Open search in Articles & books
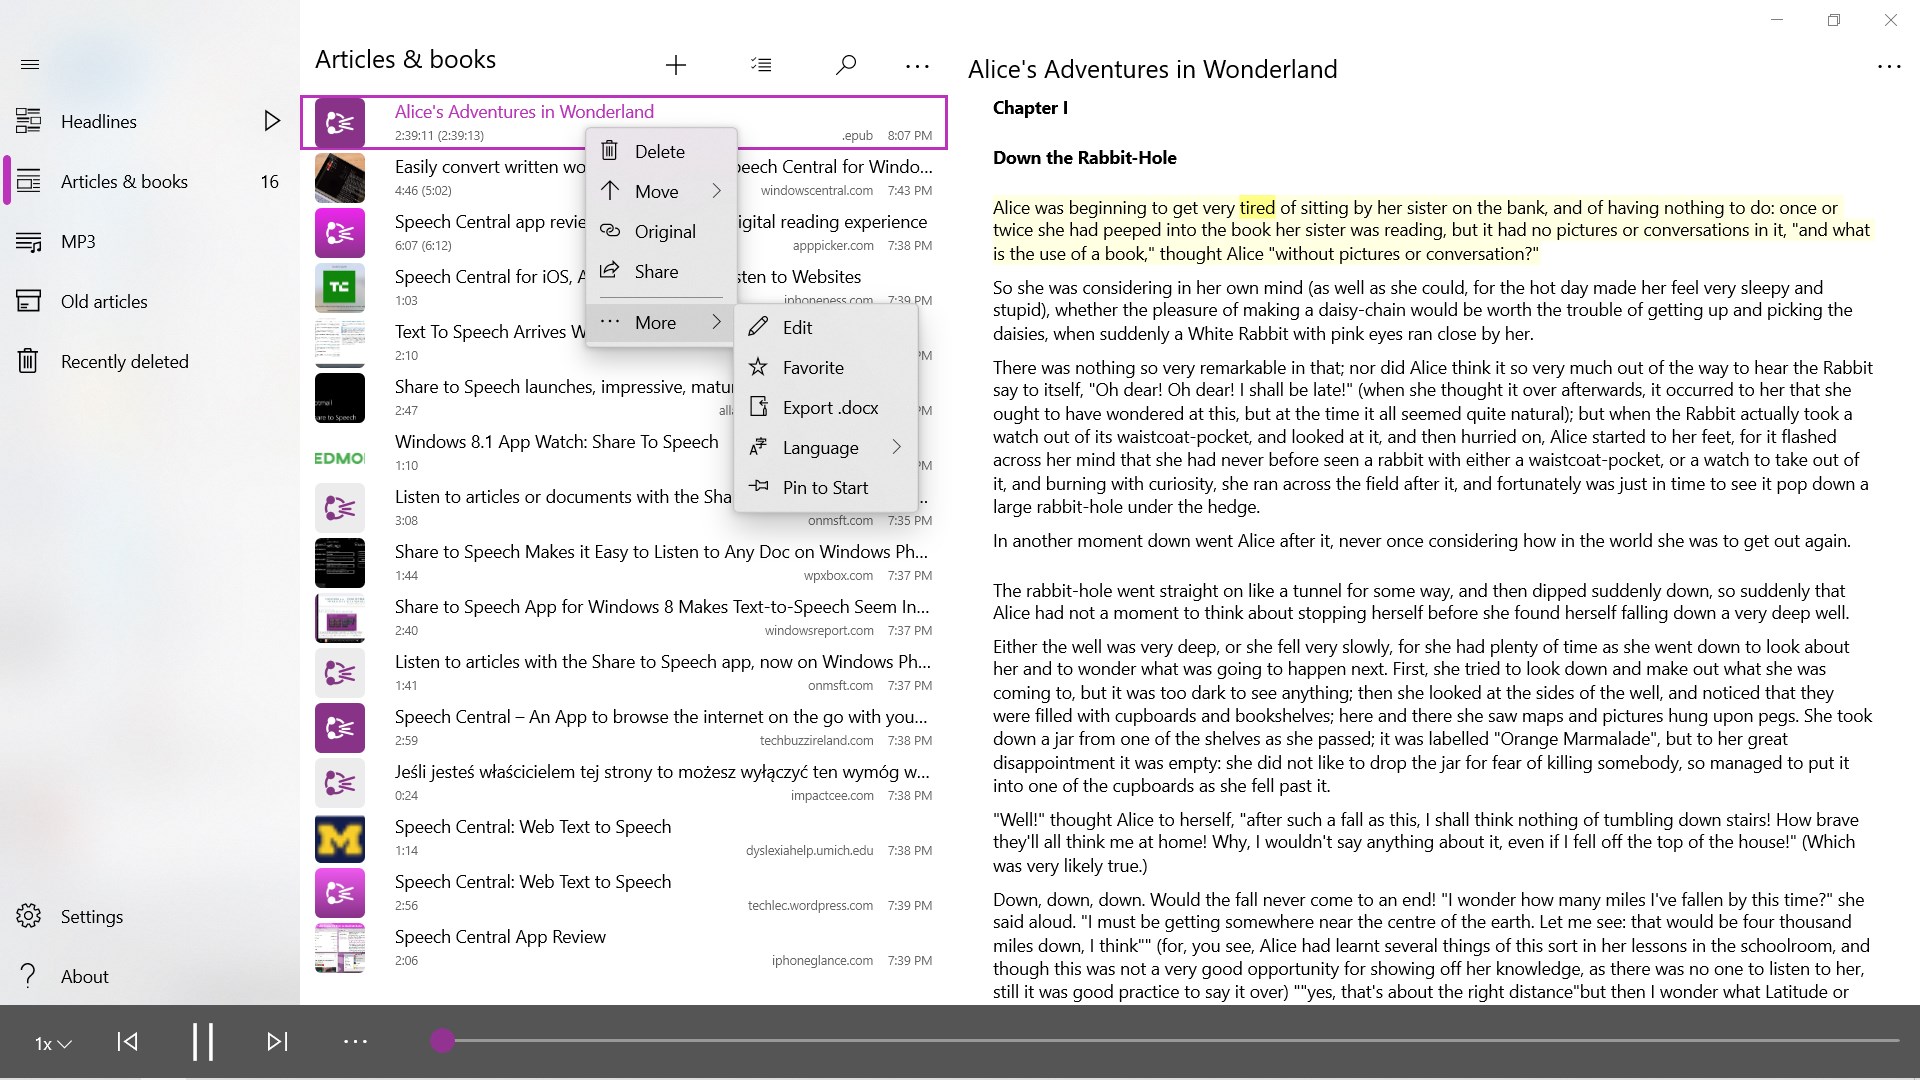The height and width of the screenshot is (1080, 1920). pos(845,64)
